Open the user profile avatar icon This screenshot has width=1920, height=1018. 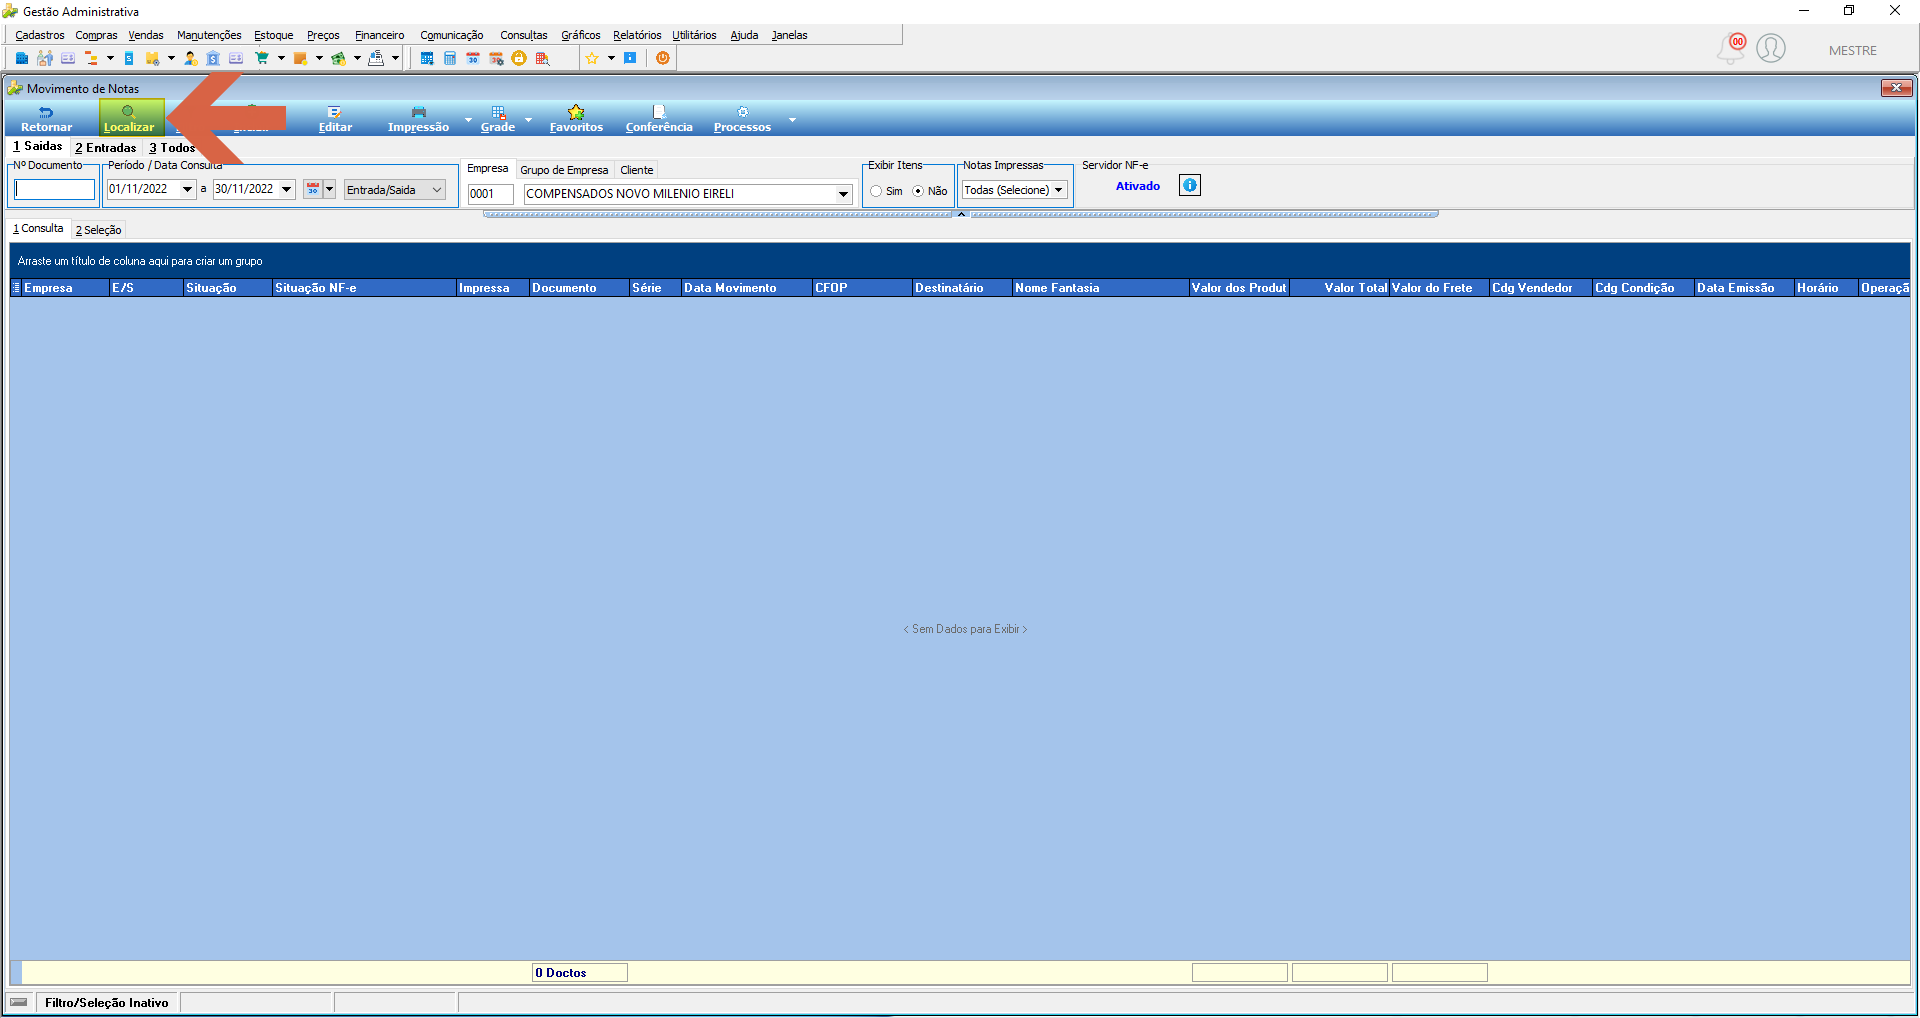click(1771, 48)
